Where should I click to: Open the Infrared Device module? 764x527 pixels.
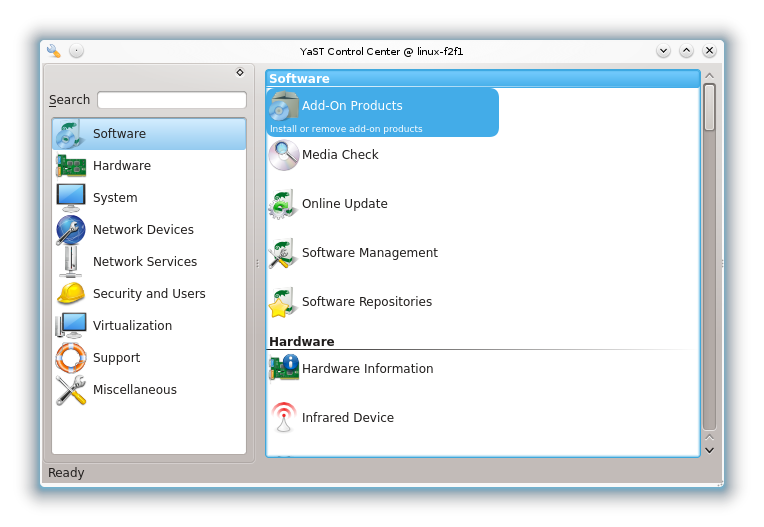tap(348, 418)
